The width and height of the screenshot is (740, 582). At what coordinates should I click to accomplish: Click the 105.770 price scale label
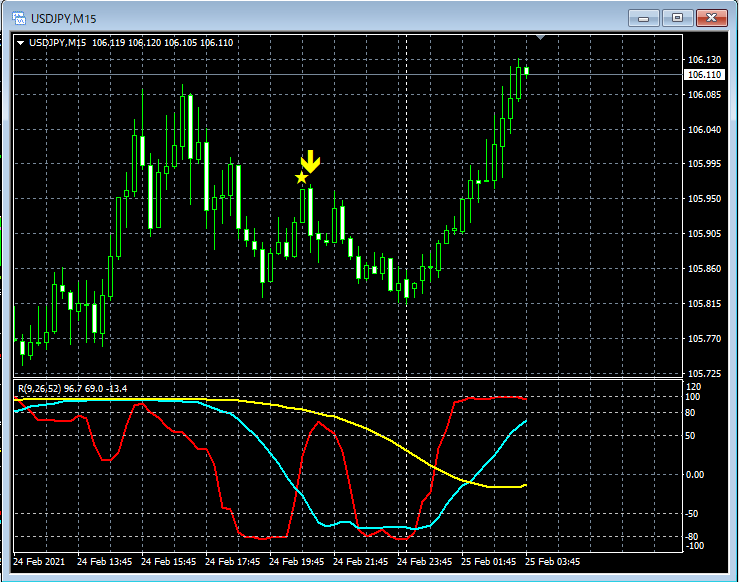[x=705, y=338]
